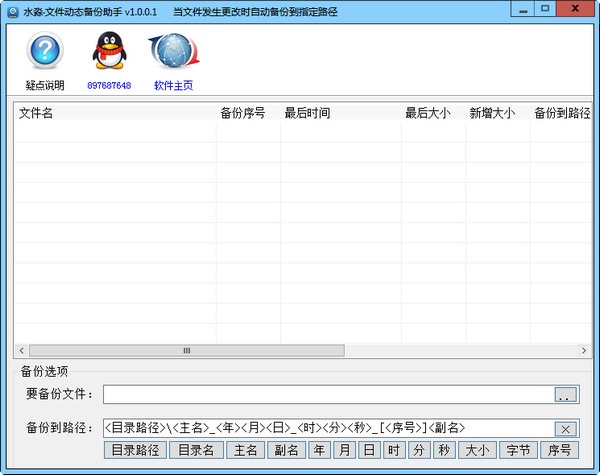Focus the 要备份文件 input field

[327, 395]
